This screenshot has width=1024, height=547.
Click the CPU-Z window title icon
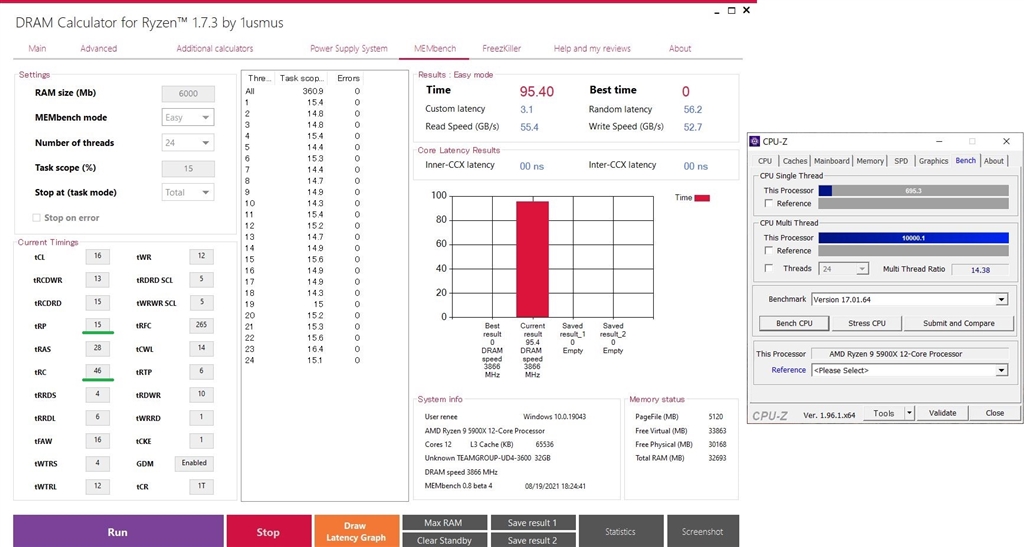[x=755, y=142]
